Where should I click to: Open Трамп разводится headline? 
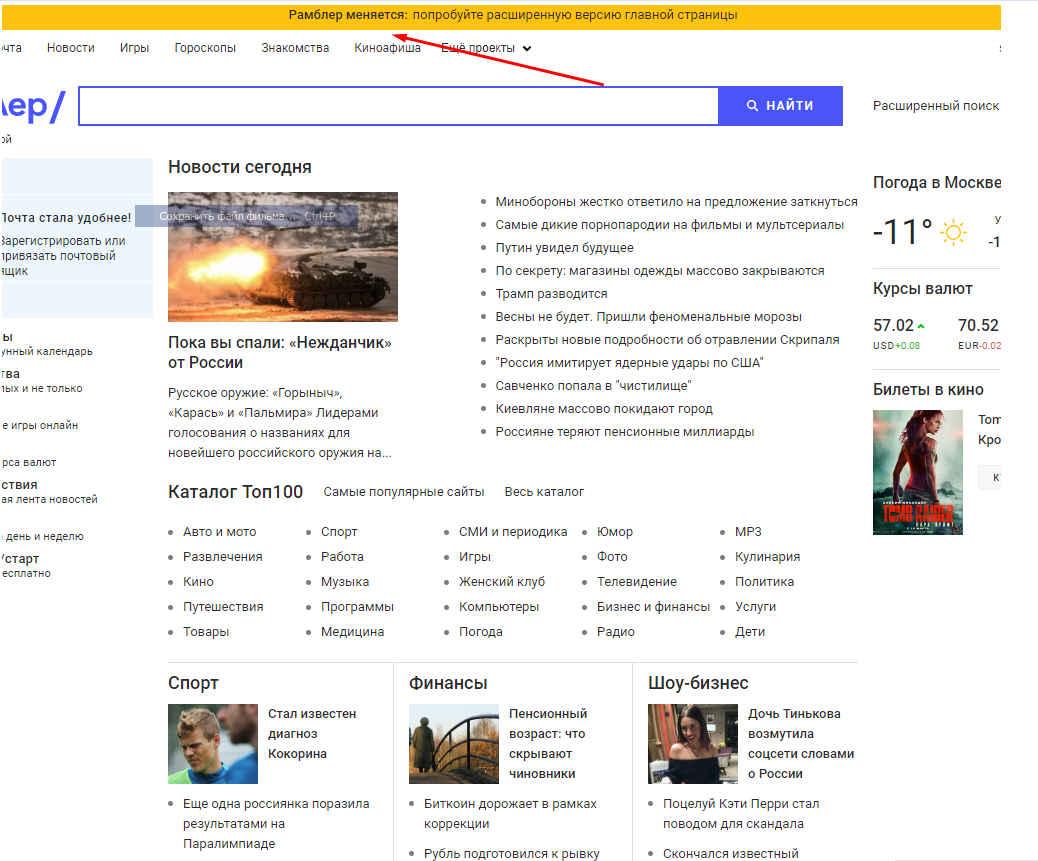551,294
